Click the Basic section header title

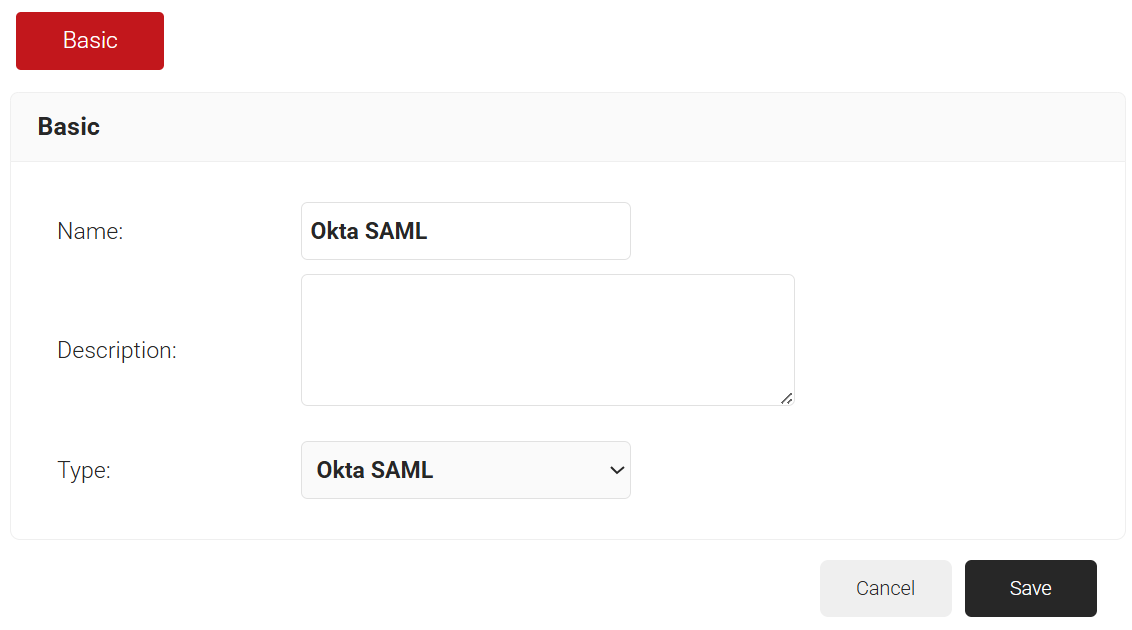[69, 127]
